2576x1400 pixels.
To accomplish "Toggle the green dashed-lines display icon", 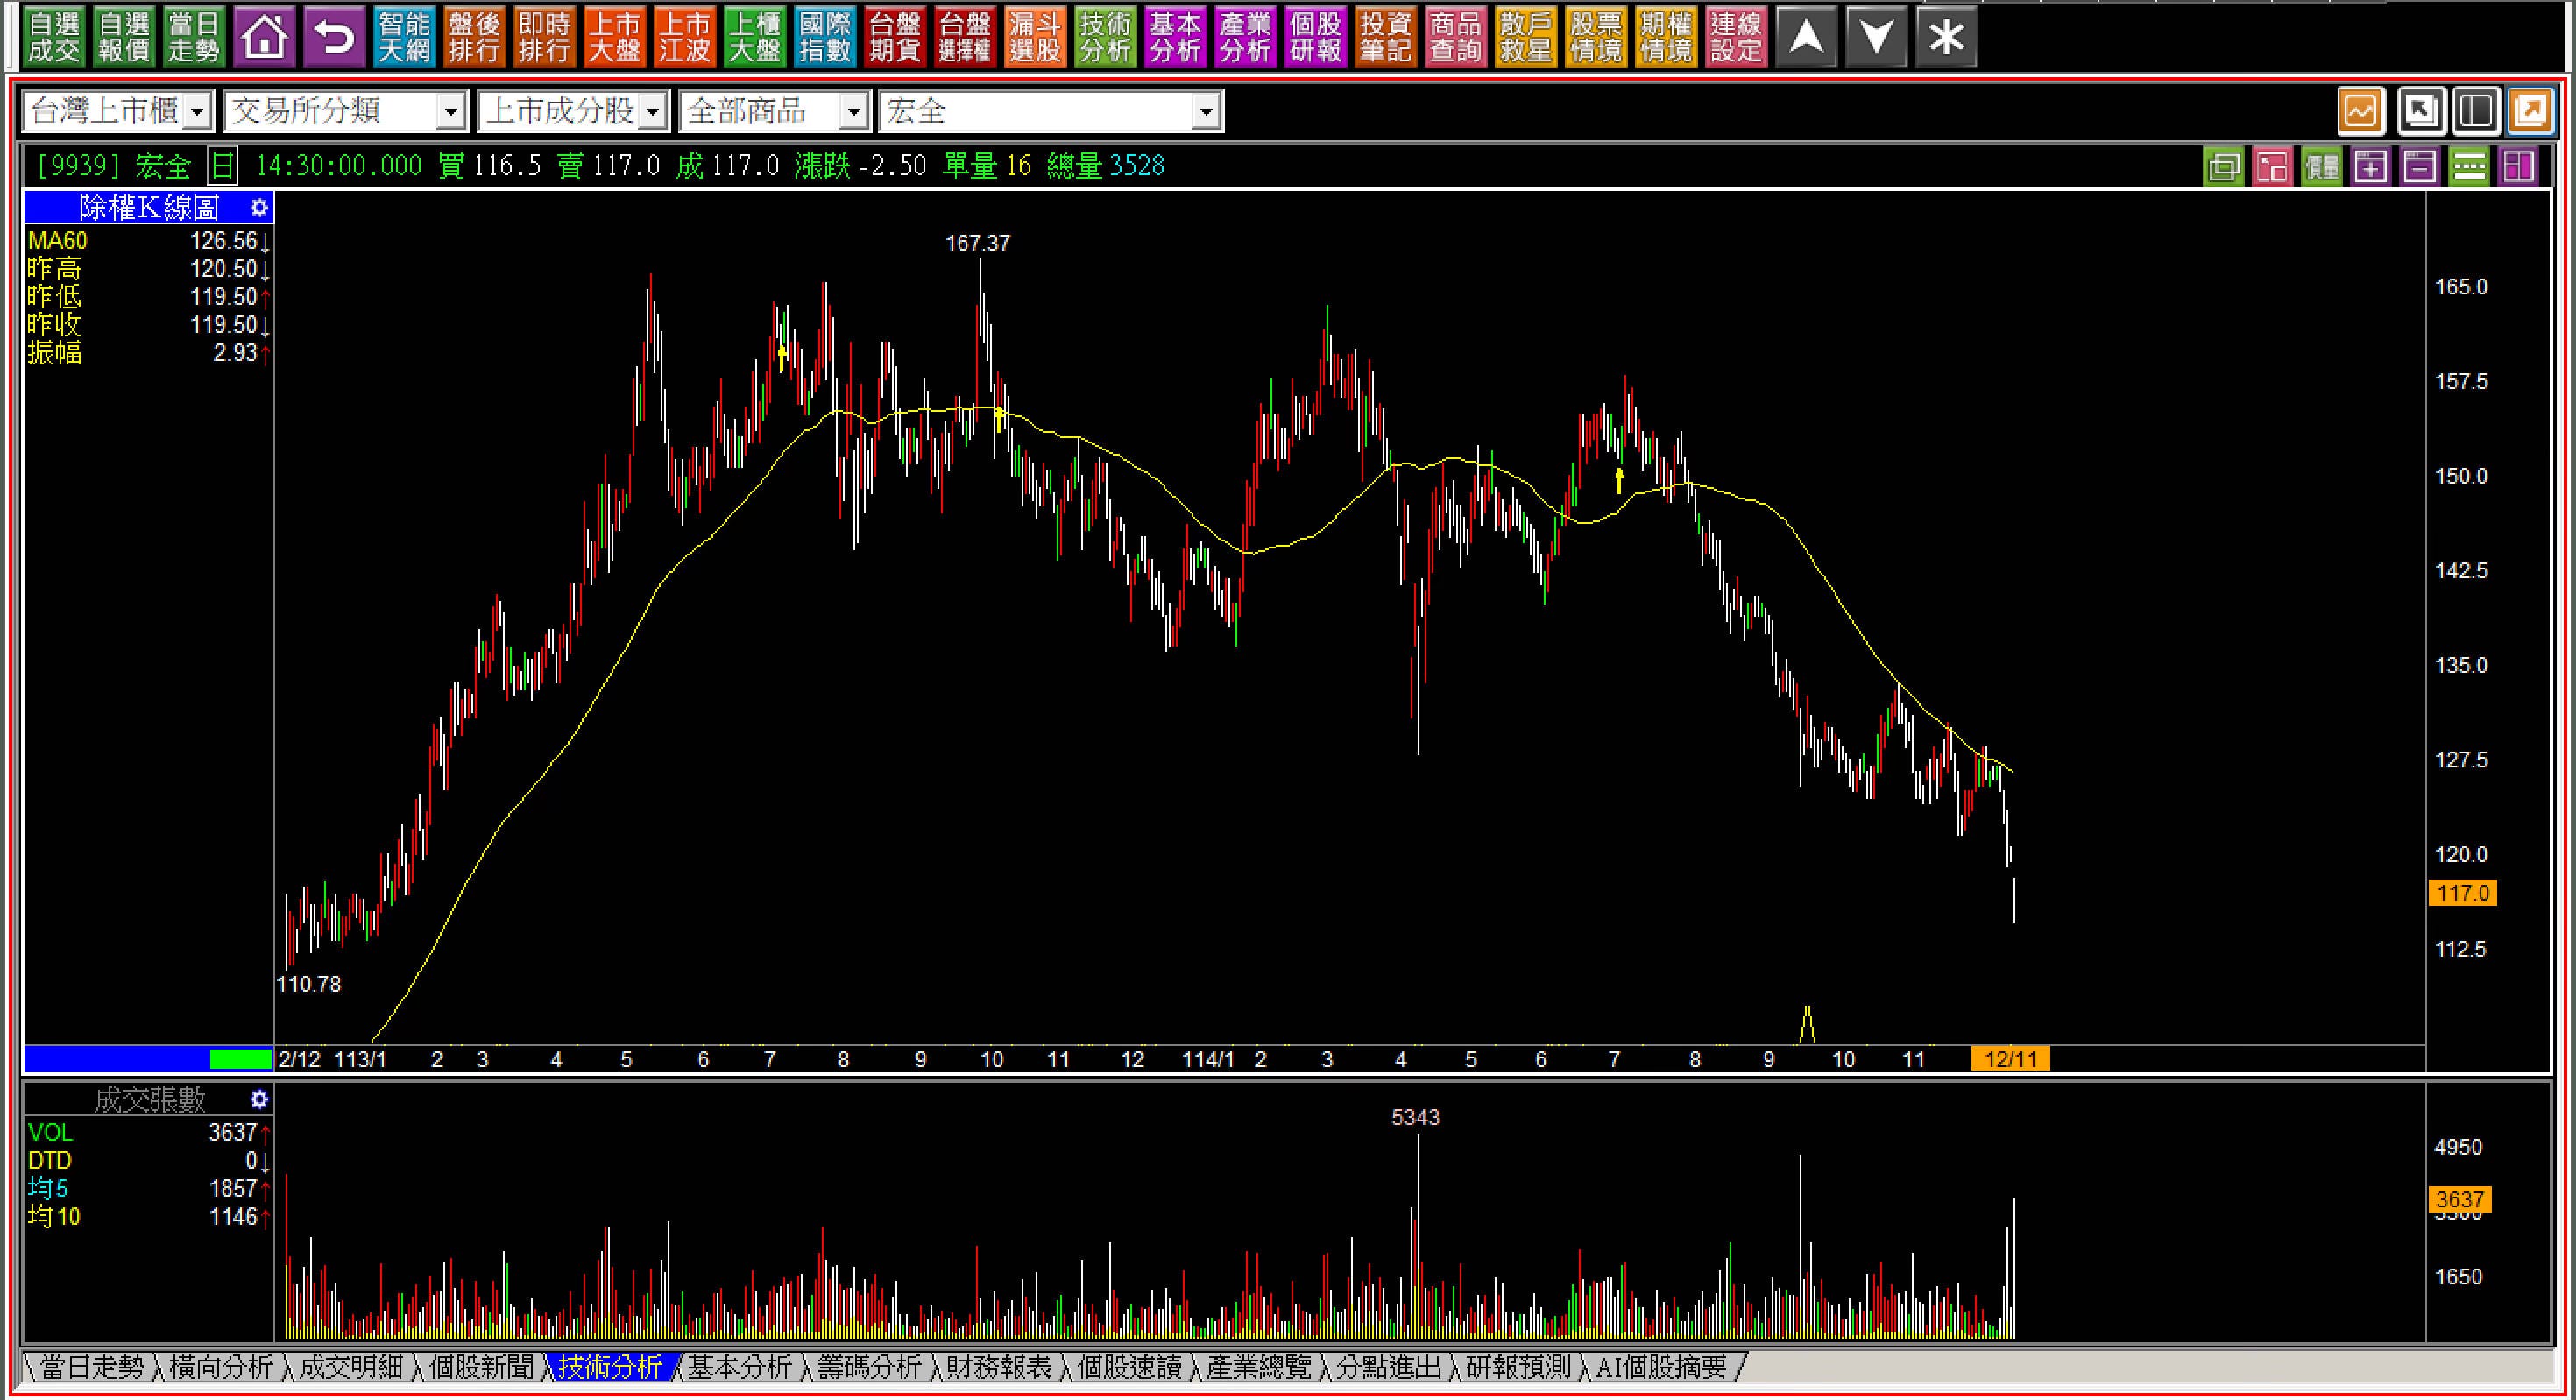I will click(x=2469, y=167).
